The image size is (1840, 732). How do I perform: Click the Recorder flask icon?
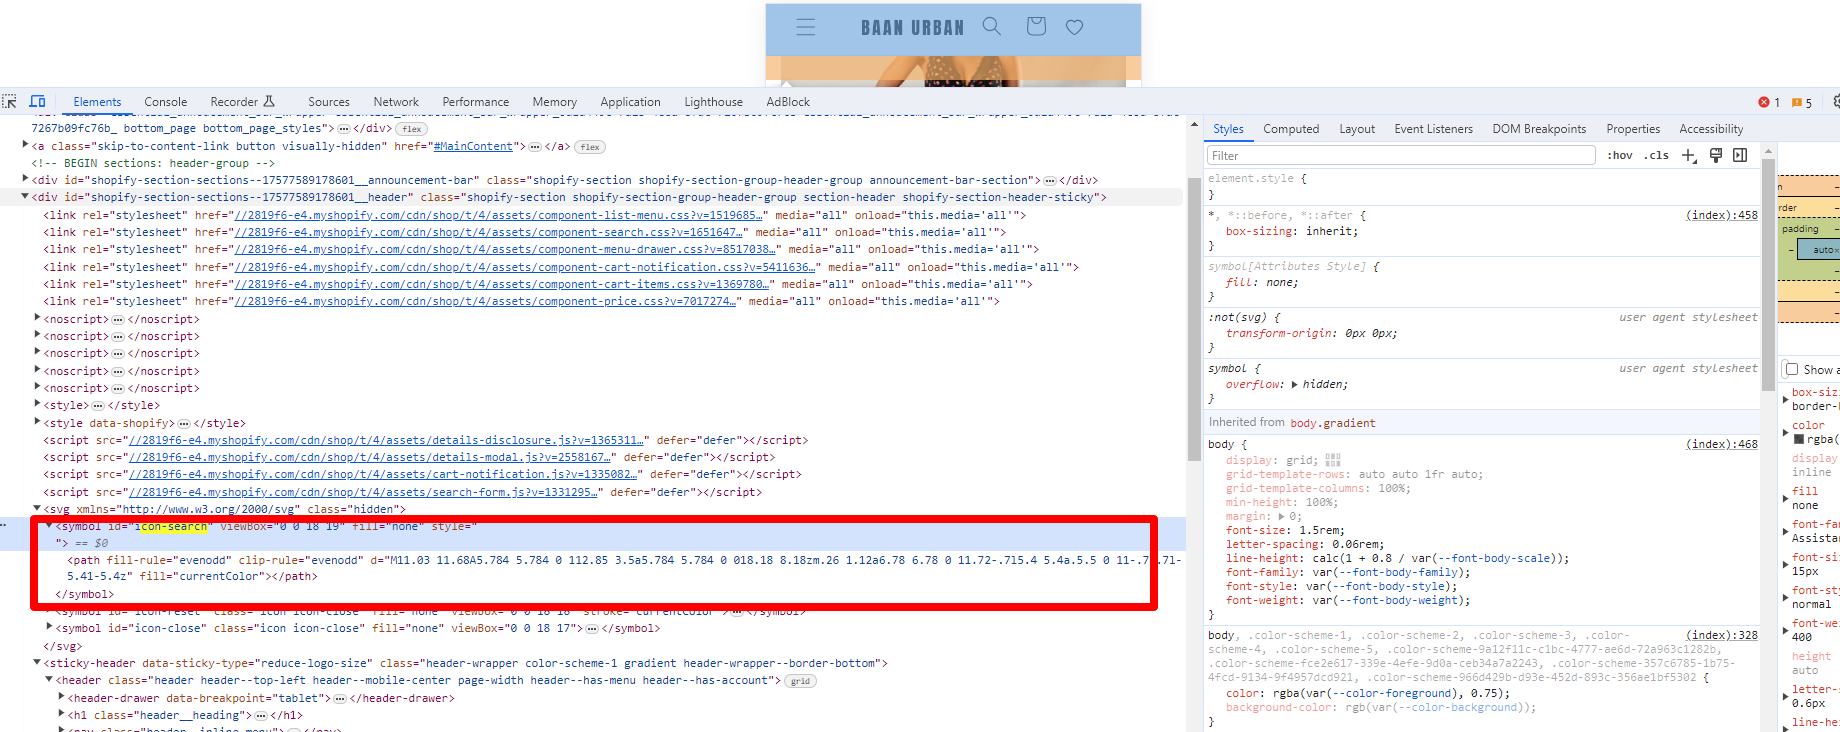pos(269,101)
